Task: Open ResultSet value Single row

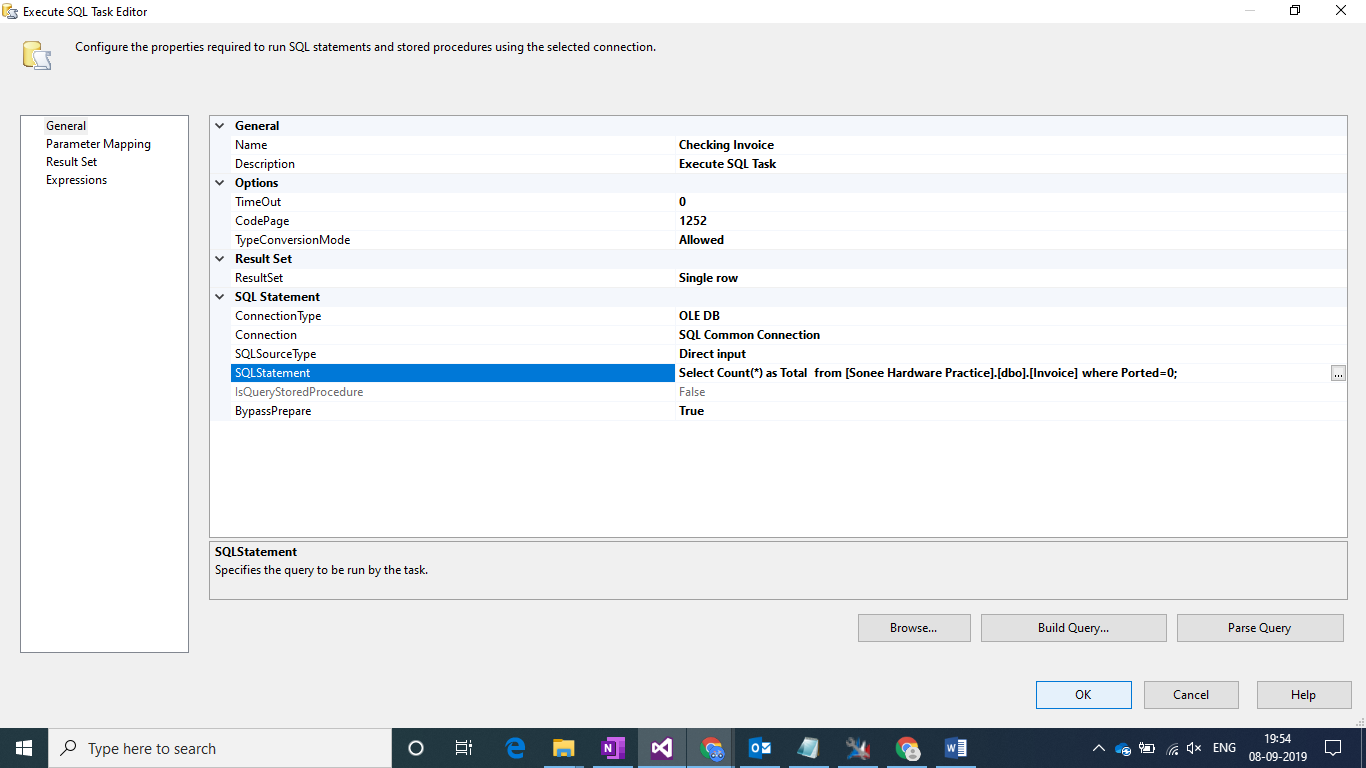Action: [708, 278]
